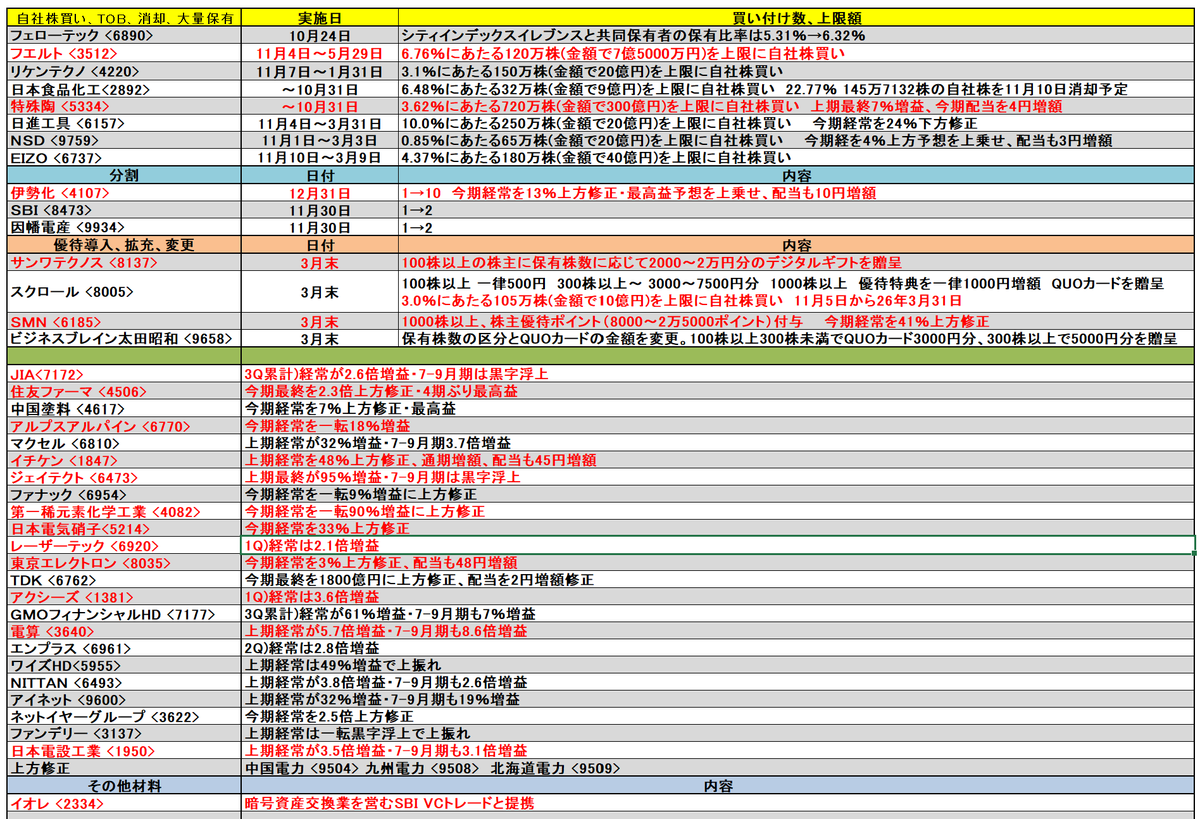This screenshot has width=1200, height=819.
Task: Click the EIZO <6737> cell
Action: pyautogui.click(x=124, y=157)
